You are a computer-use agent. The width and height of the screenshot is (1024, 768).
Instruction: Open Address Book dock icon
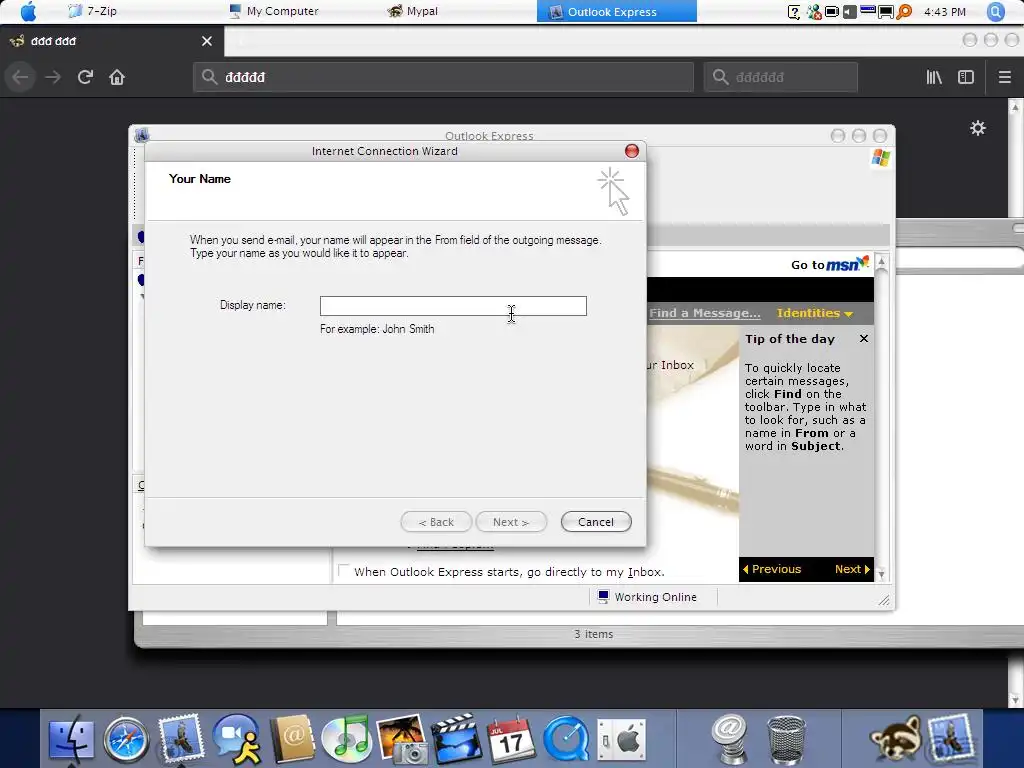click(293, 739)
